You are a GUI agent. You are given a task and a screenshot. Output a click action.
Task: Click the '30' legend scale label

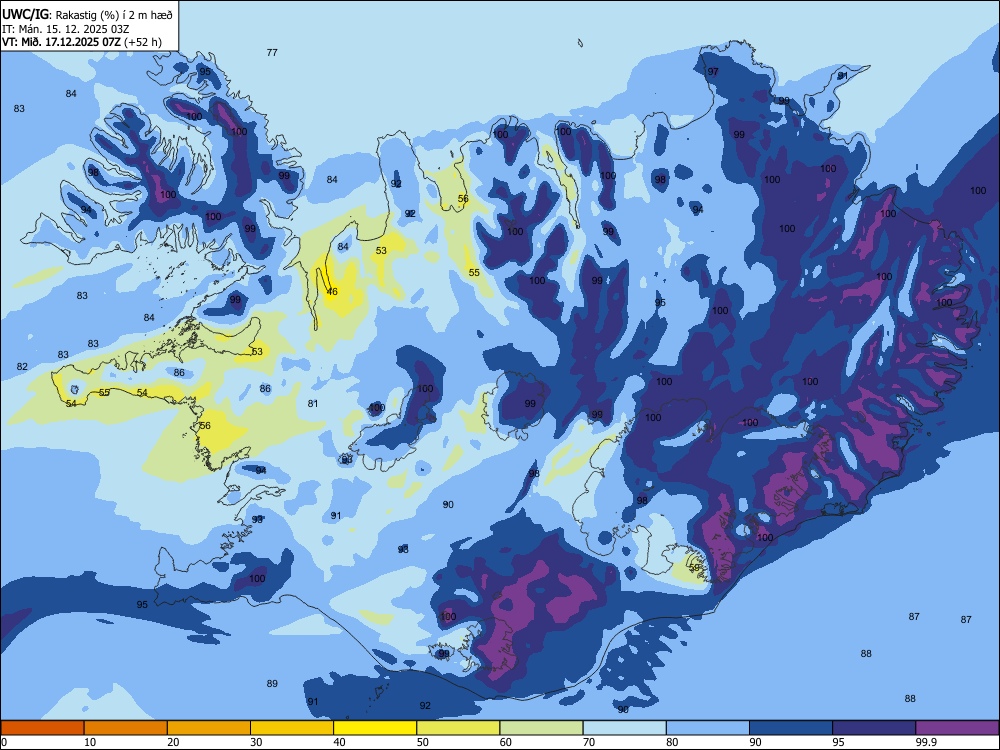click(256, 742)
